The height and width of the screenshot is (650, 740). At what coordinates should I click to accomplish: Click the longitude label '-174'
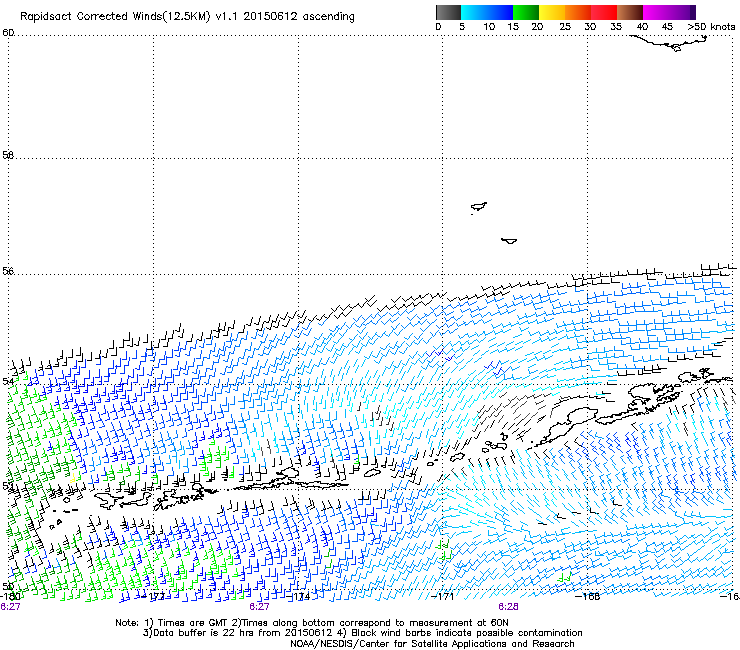(x=299, y=597)
